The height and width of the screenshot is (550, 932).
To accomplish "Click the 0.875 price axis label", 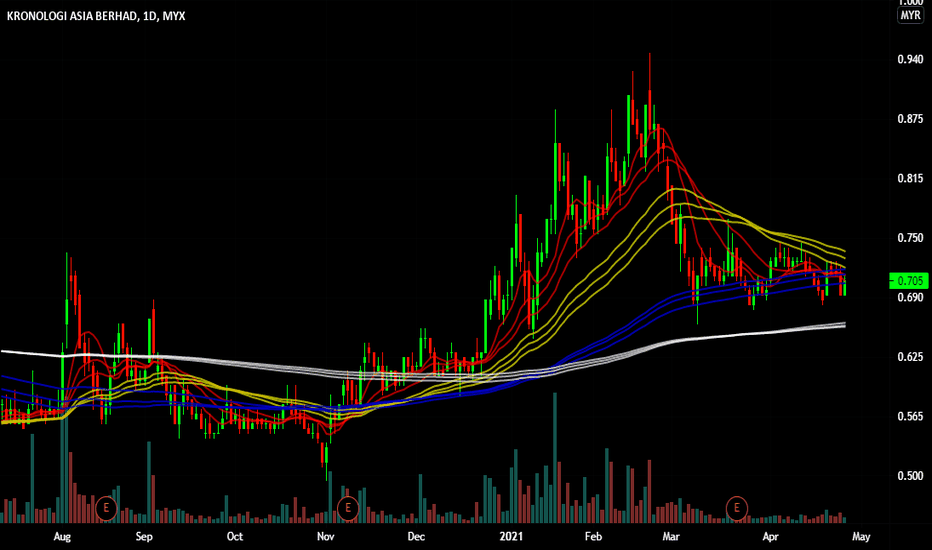I will pyautogui.click(x=910, y=118).
